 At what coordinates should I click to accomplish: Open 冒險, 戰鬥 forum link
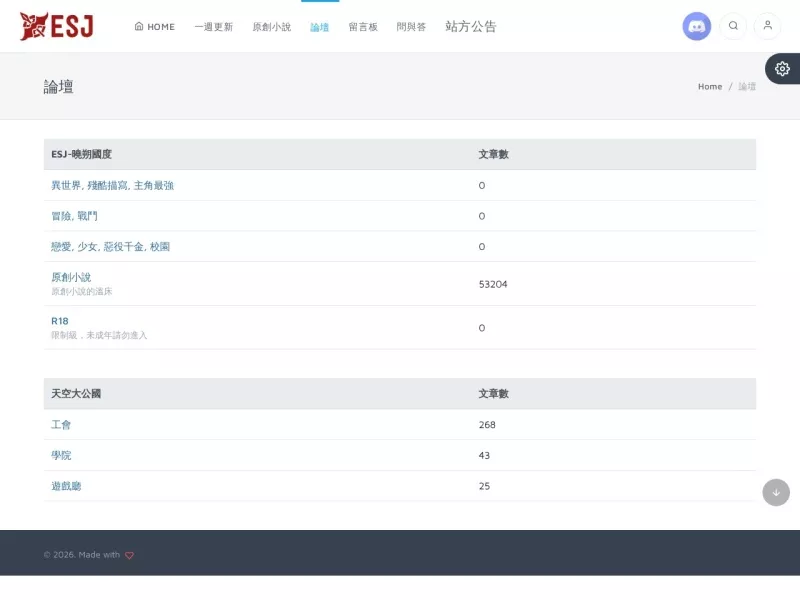(74, 216)
